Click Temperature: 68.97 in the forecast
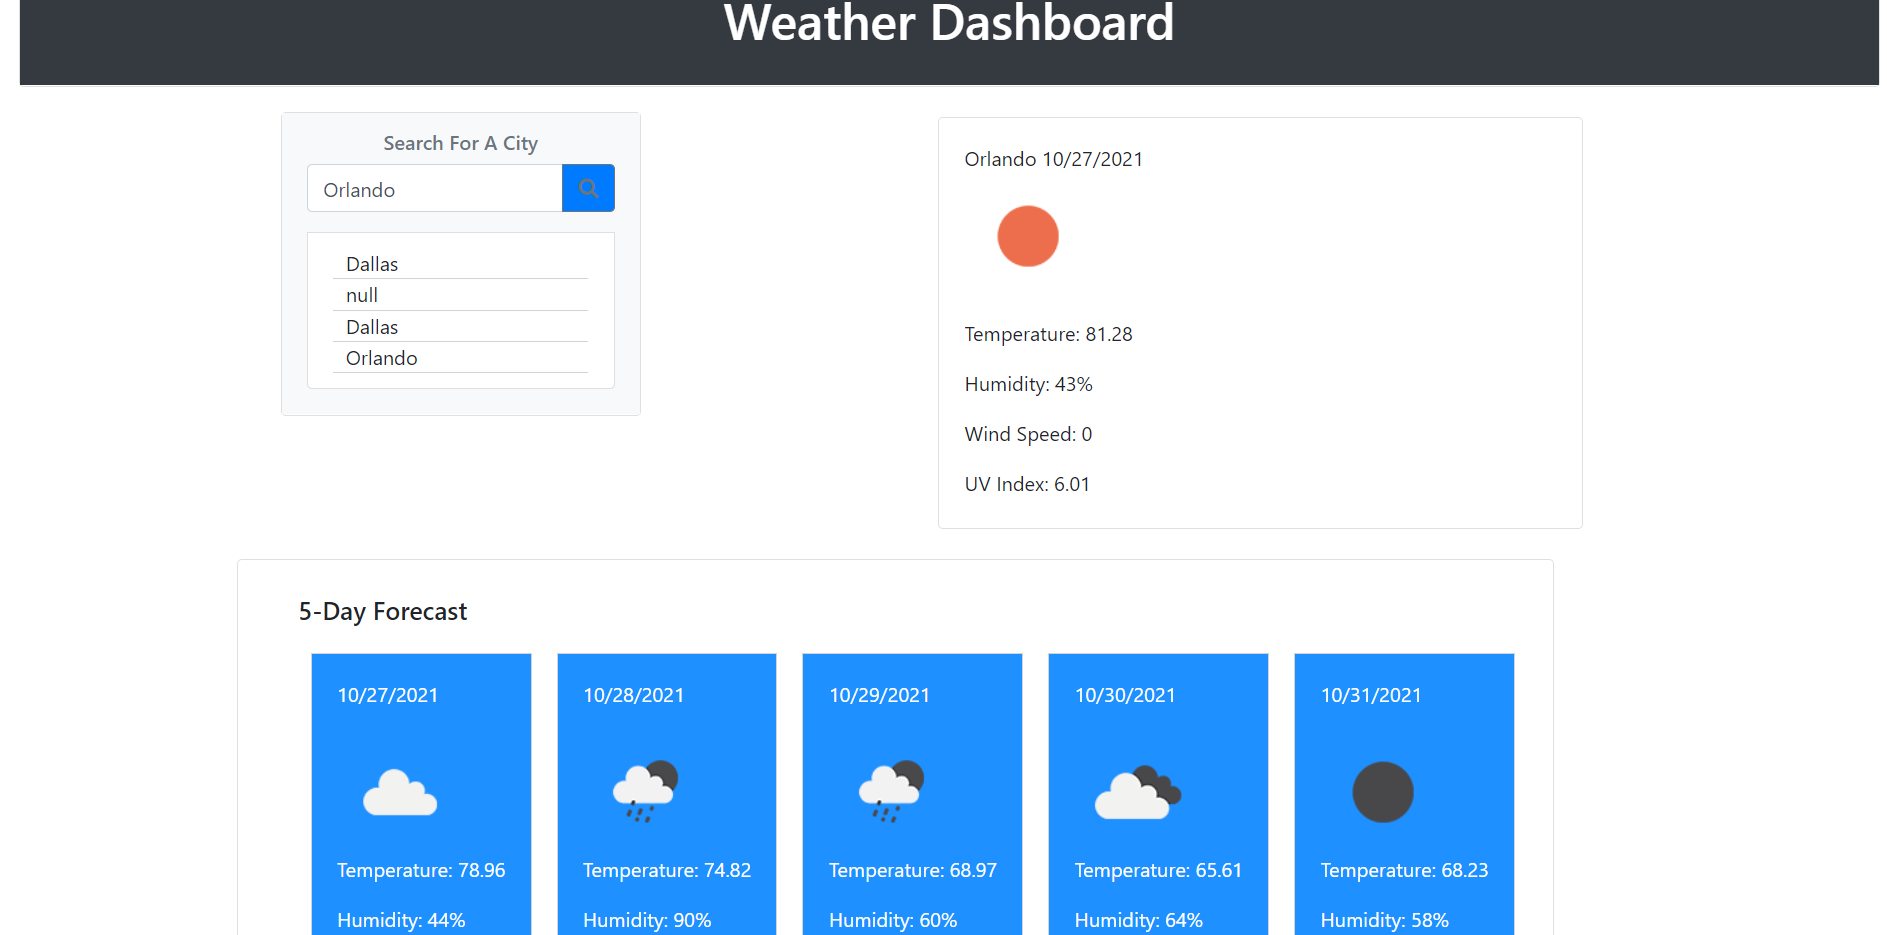1887x935 pixels. click(x=913, y=870)
